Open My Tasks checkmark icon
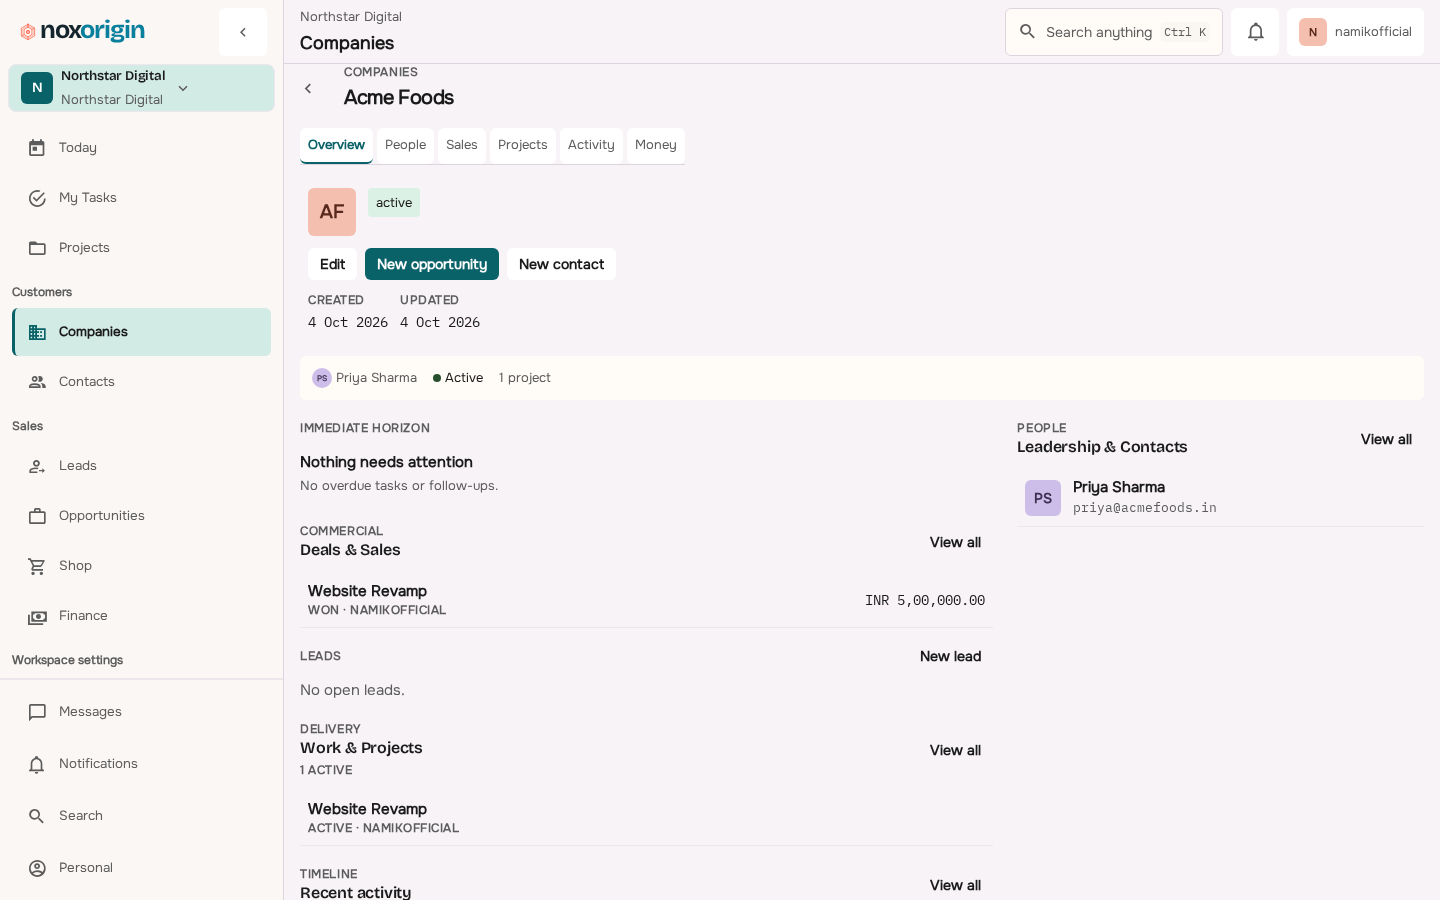Image resolution: width=1440 pixels, height=900 pixels. [37, 198]
